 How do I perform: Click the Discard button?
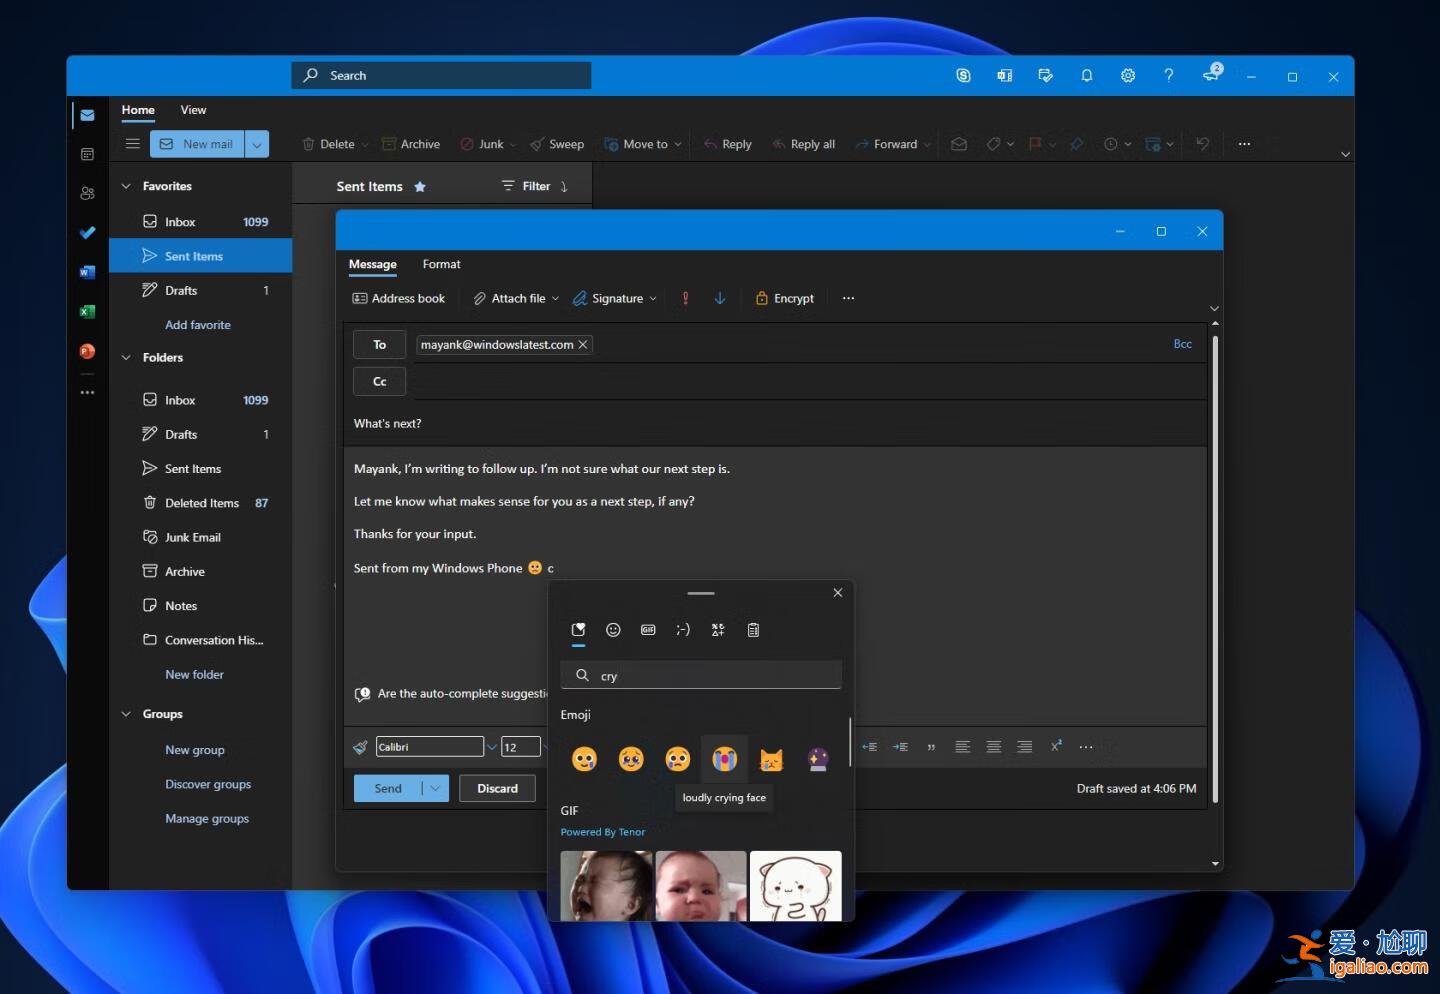497,788
